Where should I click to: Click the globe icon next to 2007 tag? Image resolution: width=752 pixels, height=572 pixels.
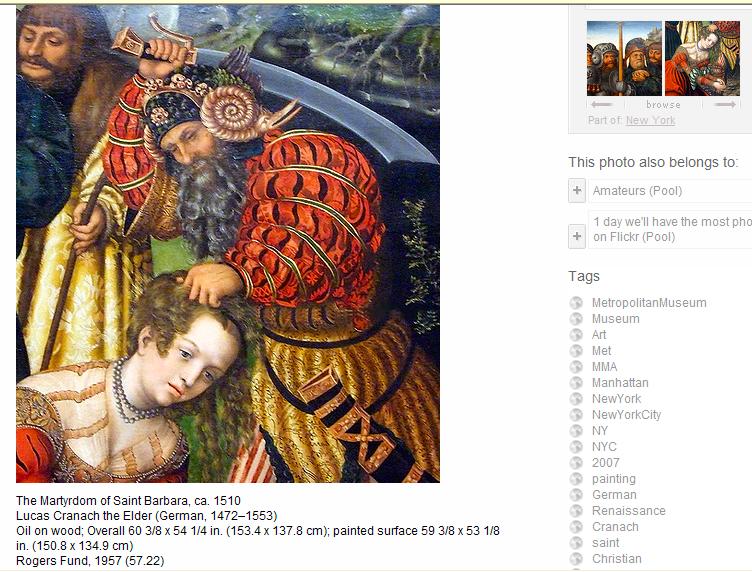pyautogui.click(x=576, y=463)
